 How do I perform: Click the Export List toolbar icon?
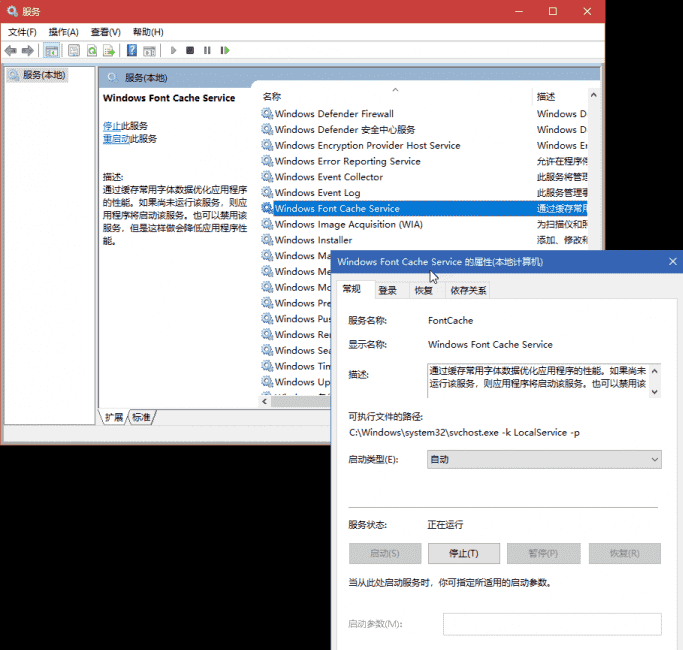point(109,51)
